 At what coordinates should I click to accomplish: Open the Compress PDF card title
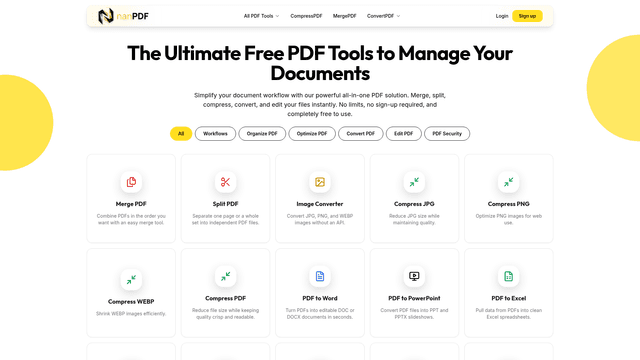(x=225, y=298)
